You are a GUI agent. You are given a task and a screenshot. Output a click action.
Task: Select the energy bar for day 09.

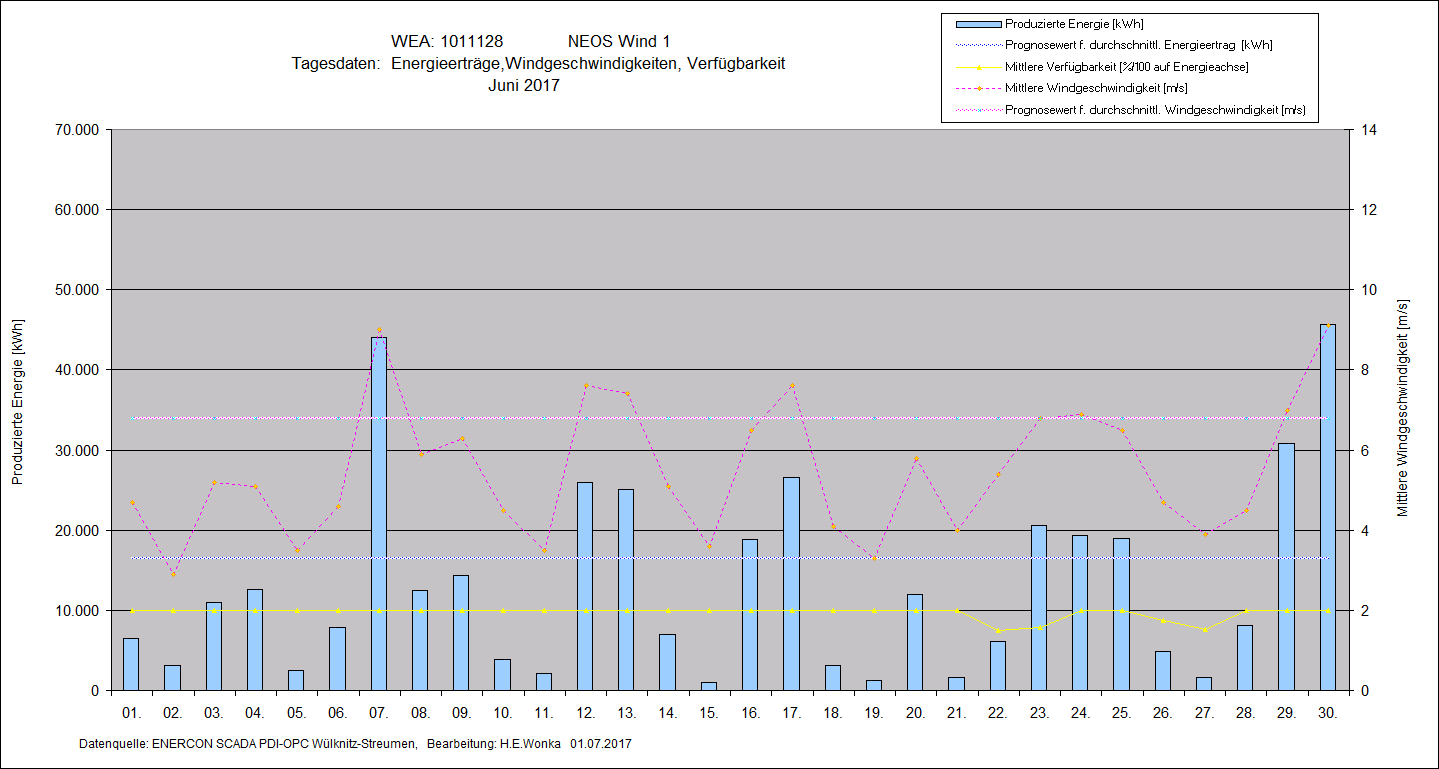[x=461, y=633]
